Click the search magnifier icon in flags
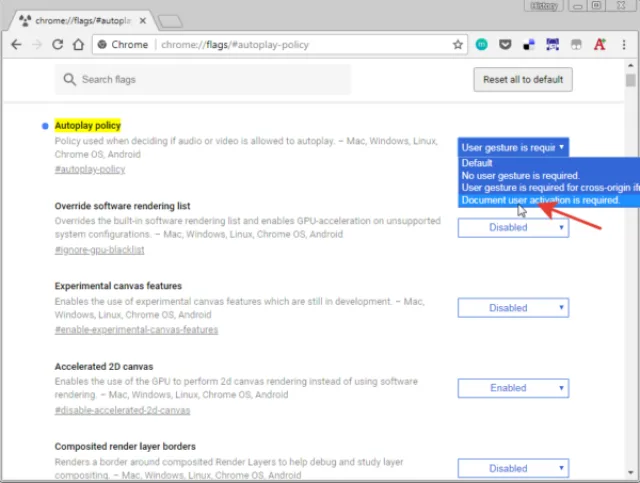 pyautogui.click(x=69, y=79)
